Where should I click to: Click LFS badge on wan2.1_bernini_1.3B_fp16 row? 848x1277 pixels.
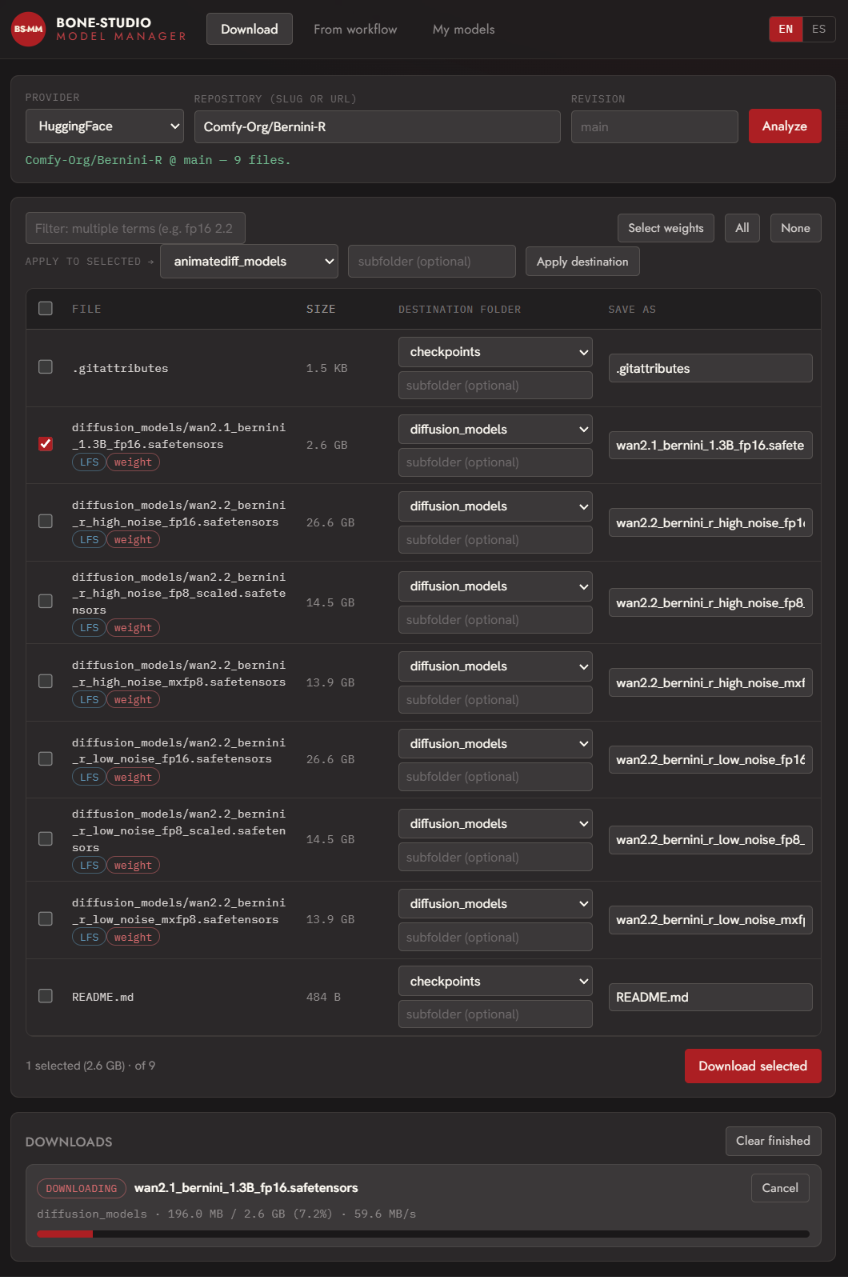(x=89, y=462)
